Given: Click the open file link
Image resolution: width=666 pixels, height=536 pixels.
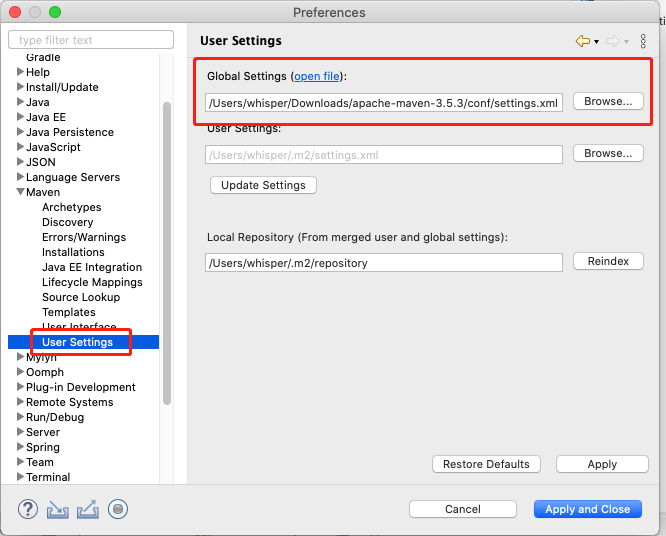Looking at the screenshot, I should click(316, 76).
